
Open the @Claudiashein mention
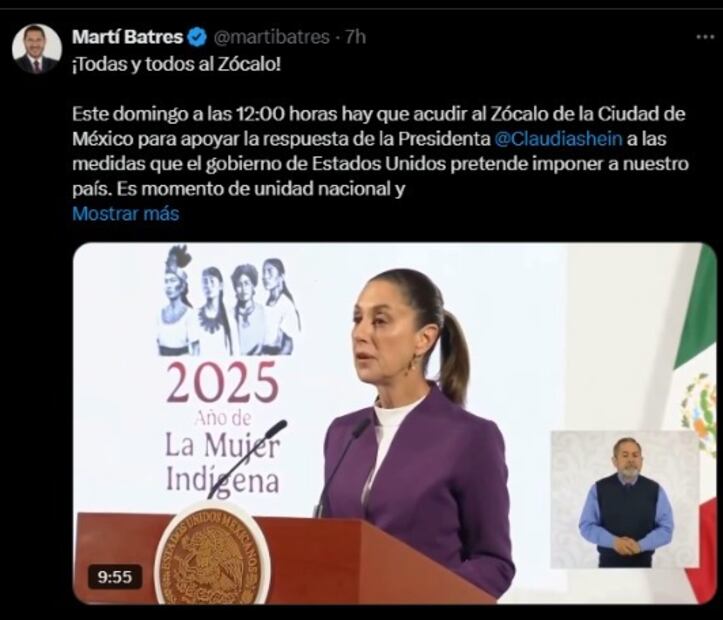pos(558,138)
